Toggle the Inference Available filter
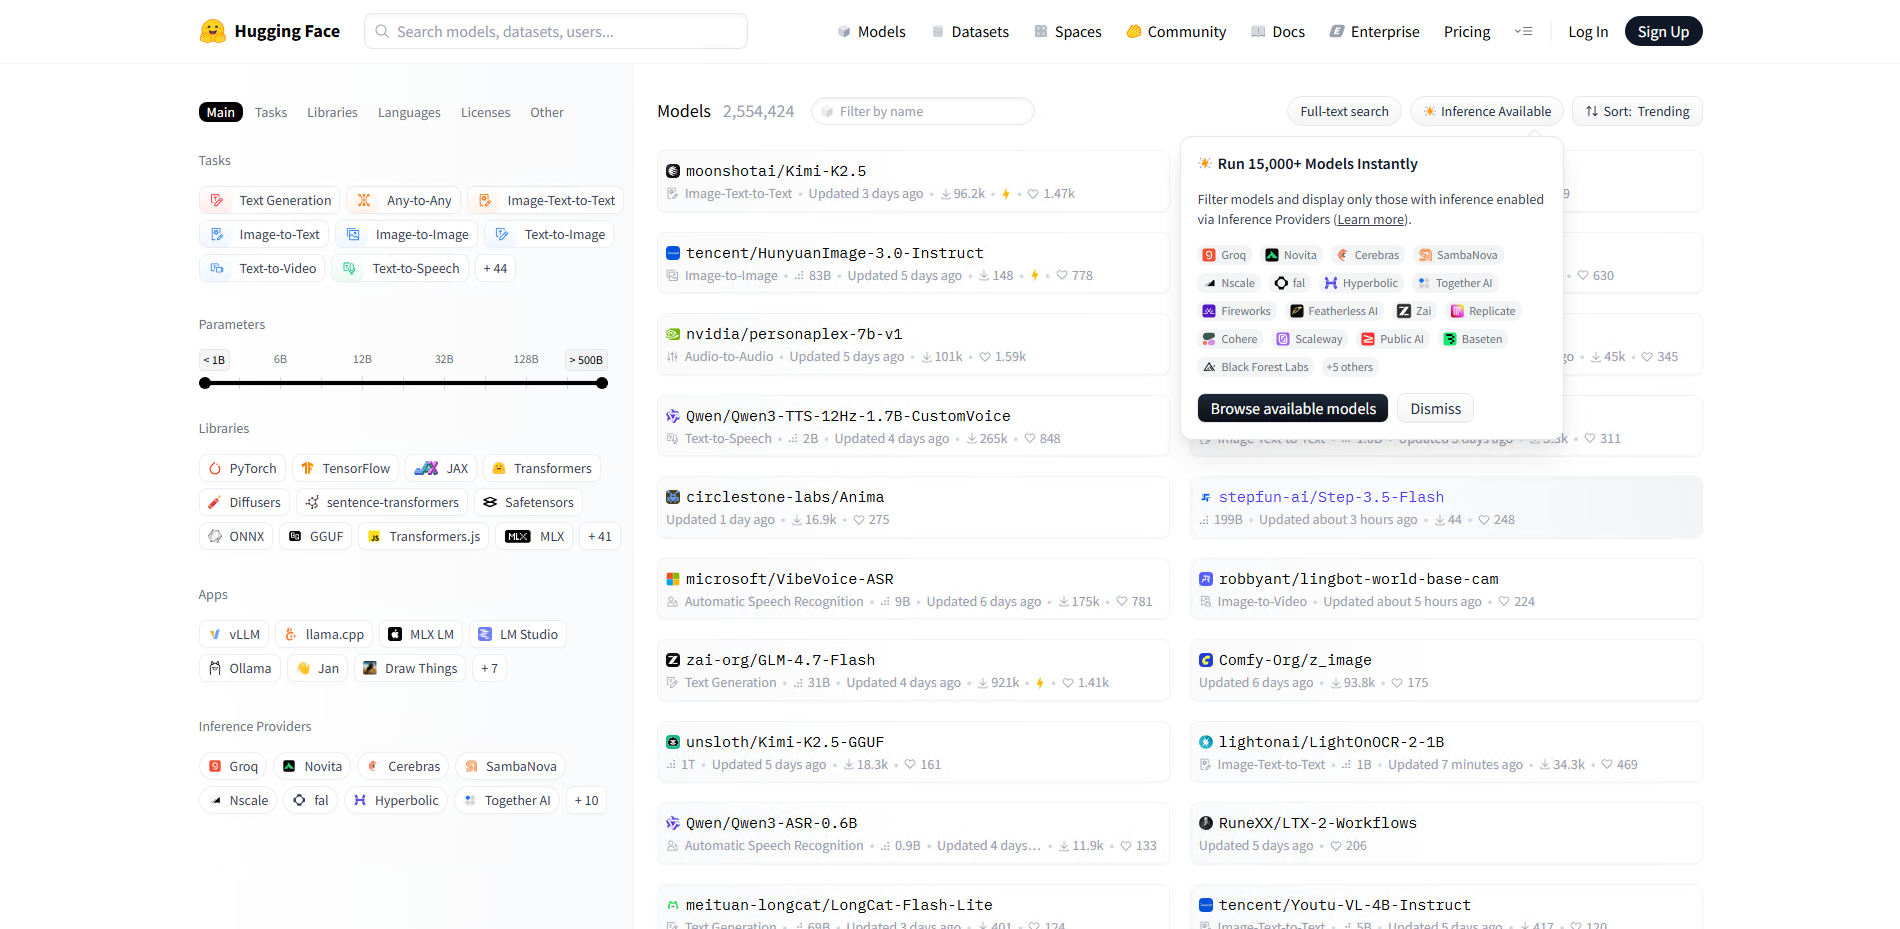Screen dimensions: 1900x929 pyautogui.click(x=1486, y=111)
